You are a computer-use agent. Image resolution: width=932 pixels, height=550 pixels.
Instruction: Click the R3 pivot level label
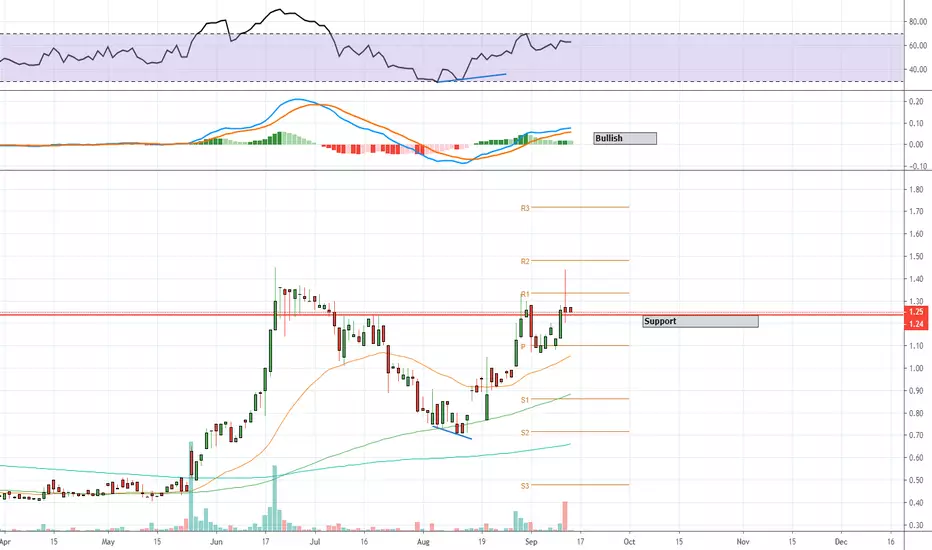[525, 208]
